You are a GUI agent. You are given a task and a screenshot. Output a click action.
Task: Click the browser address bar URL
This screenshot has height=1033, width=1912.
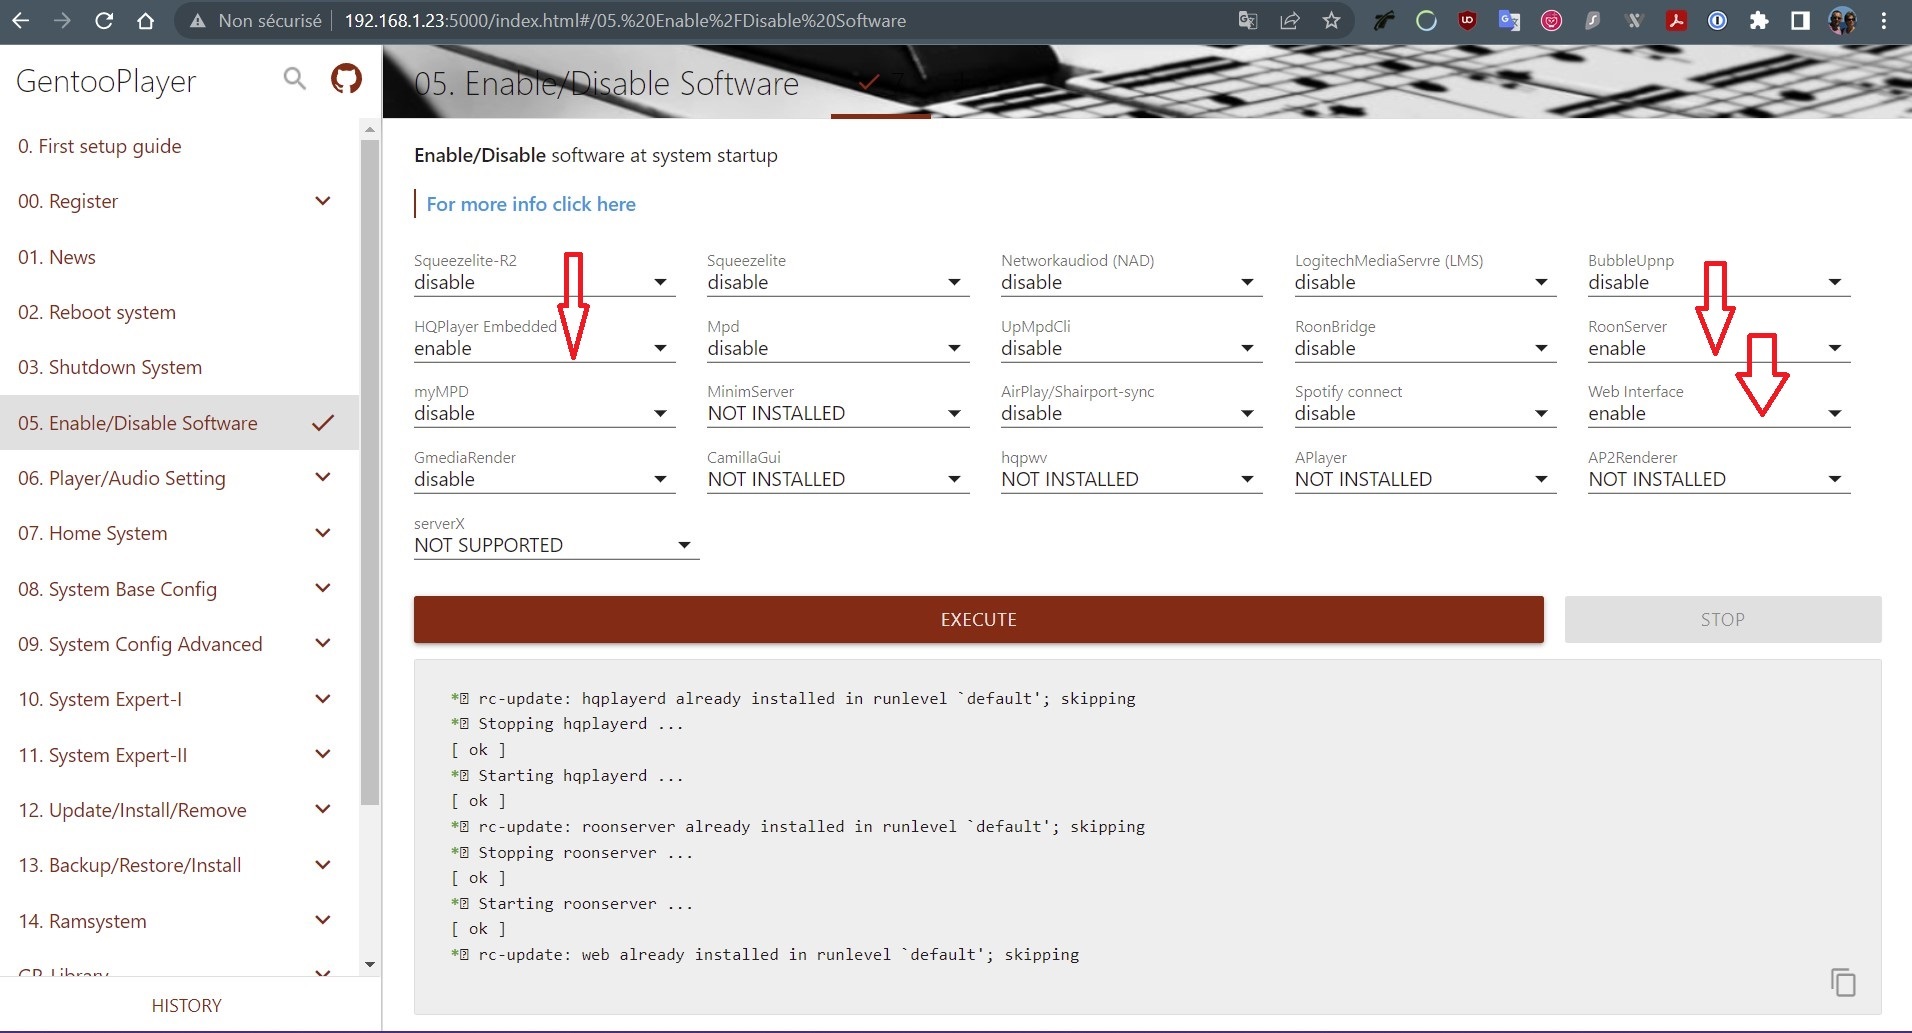click(x=625, y=20)
